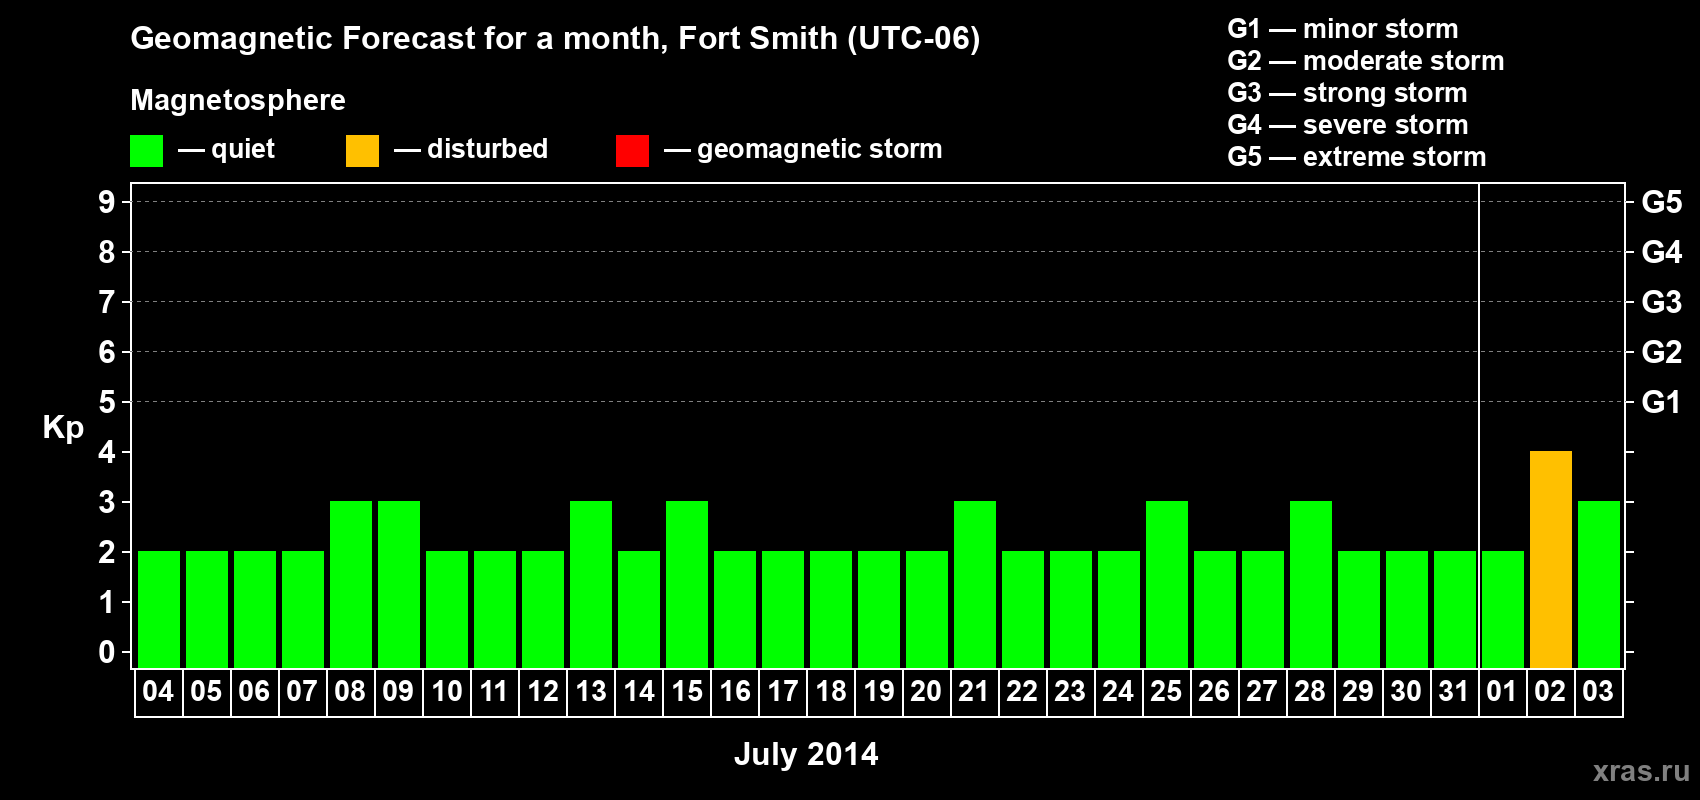Click 'G2 — moderate storm' legend line

(x=1366, y=61)
